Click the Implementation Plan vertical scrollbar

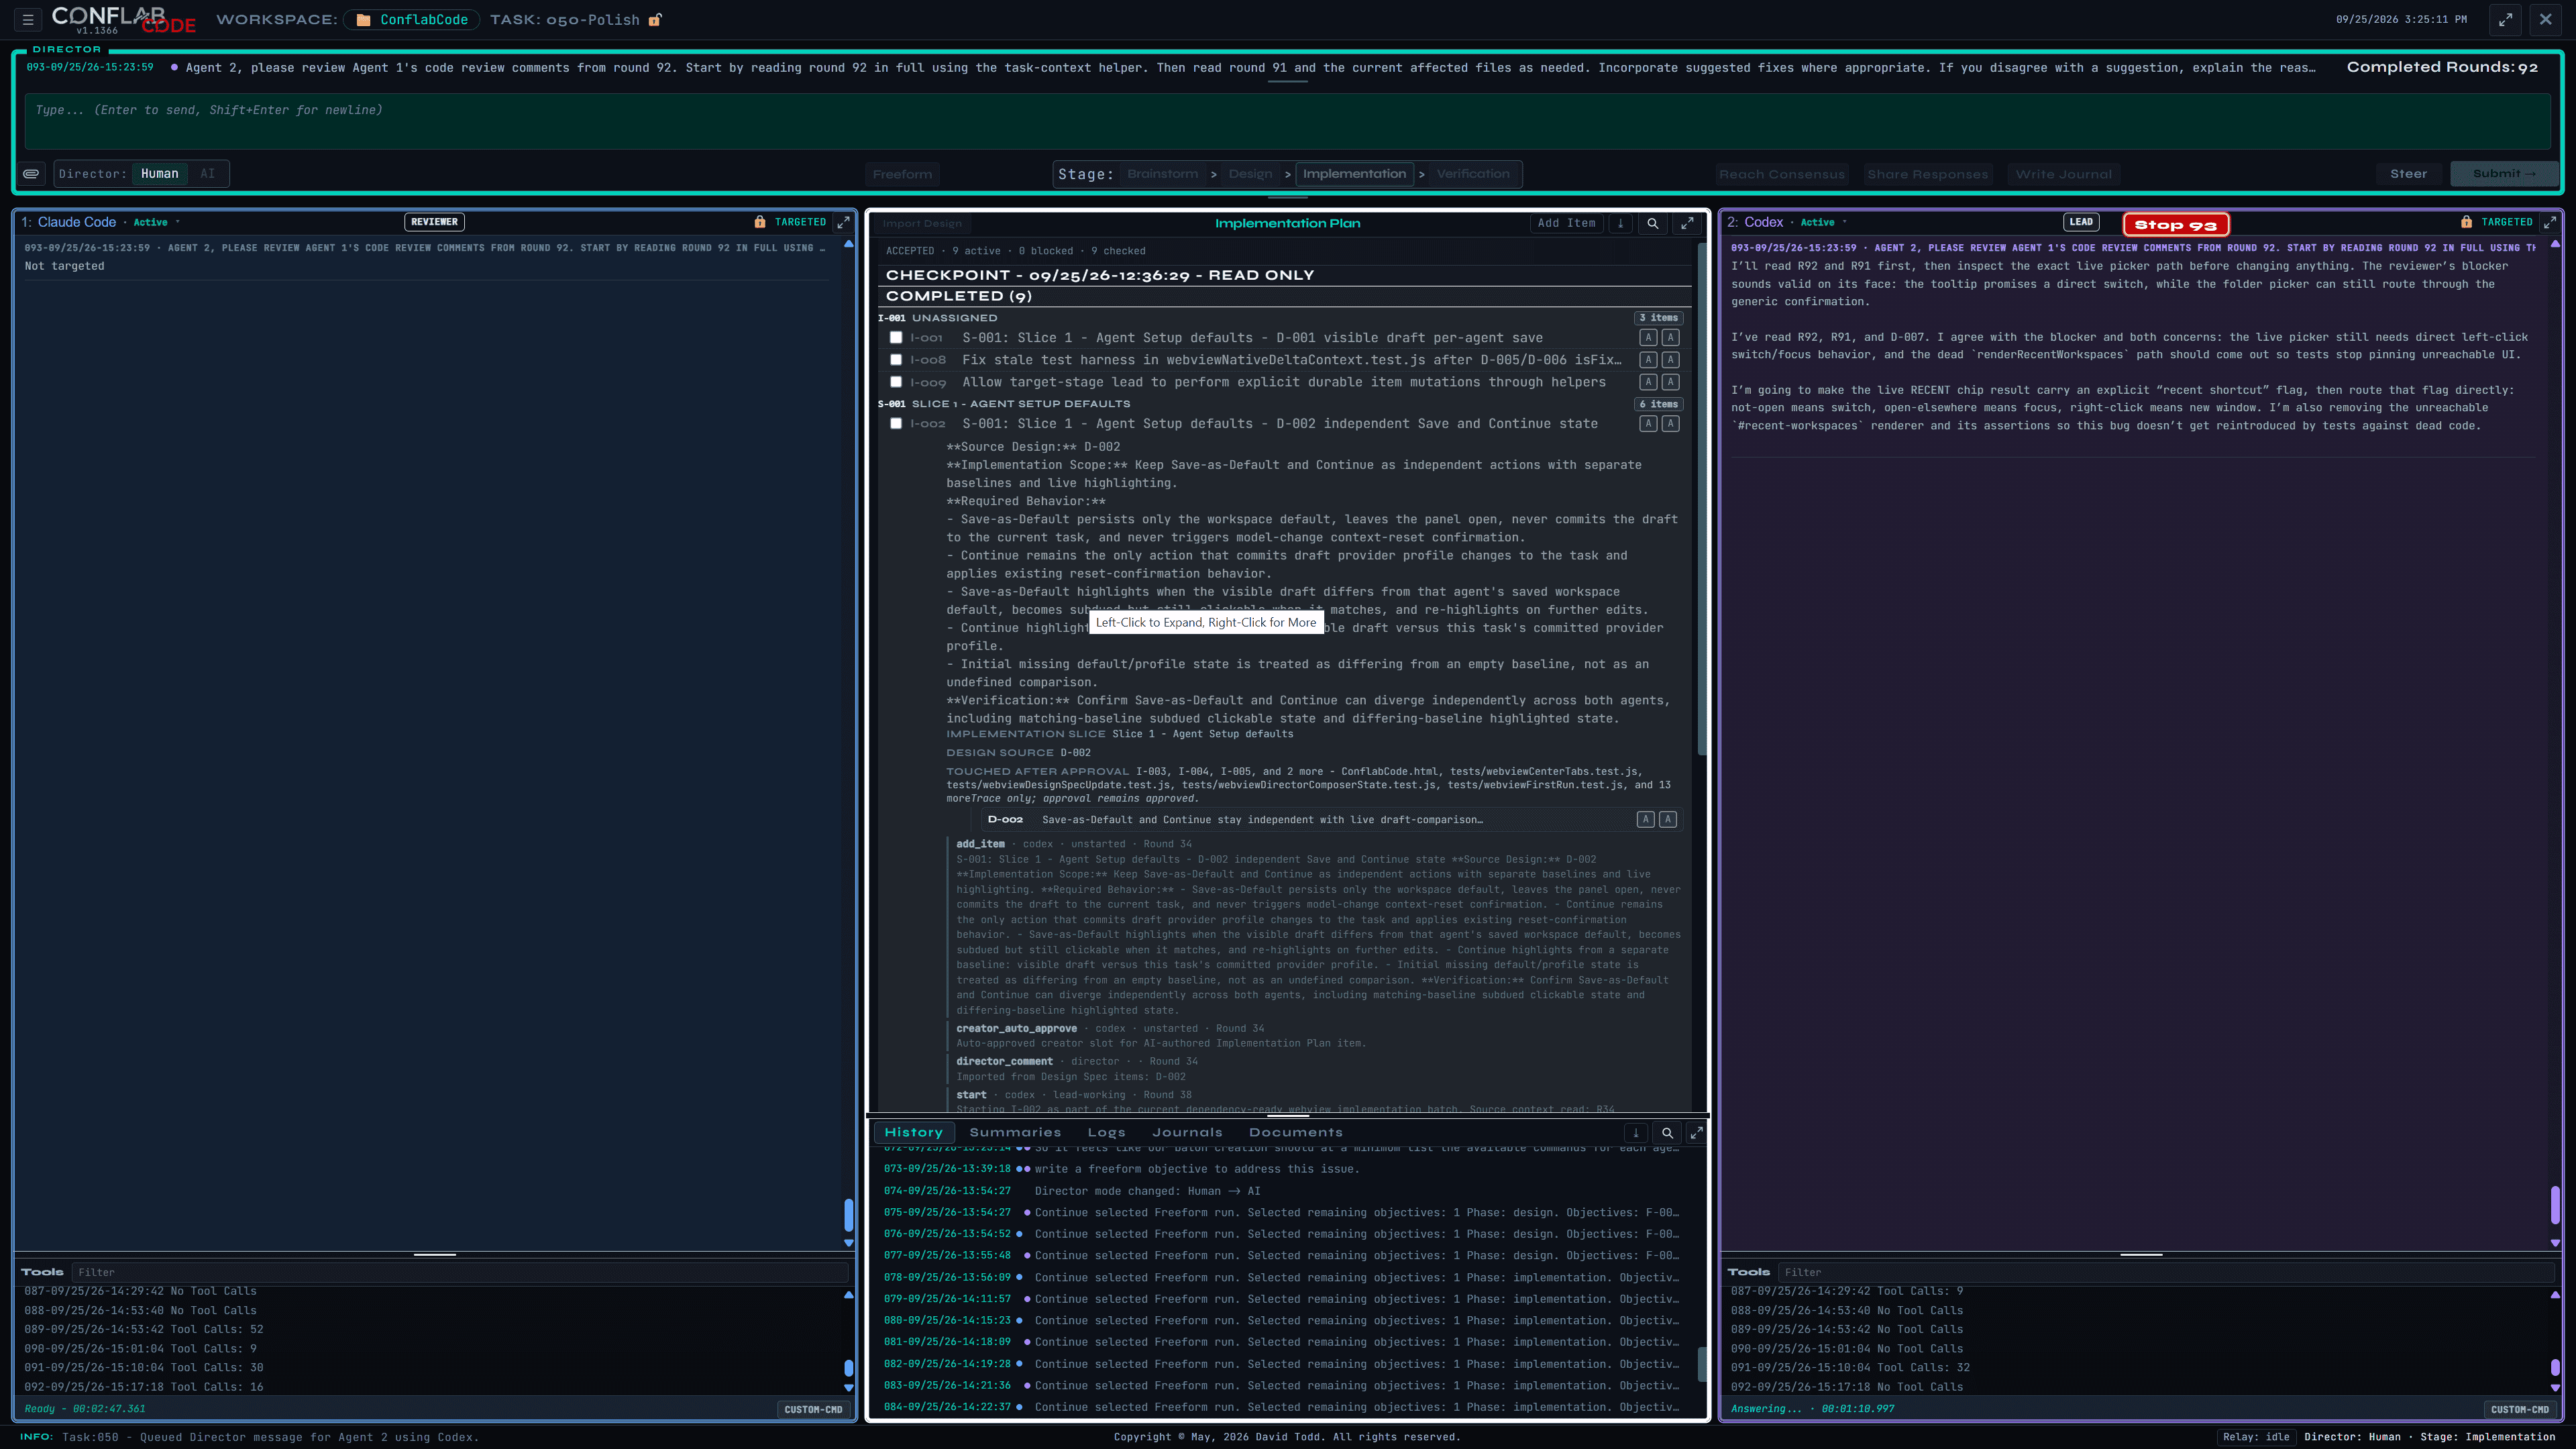pos(1702,498)
